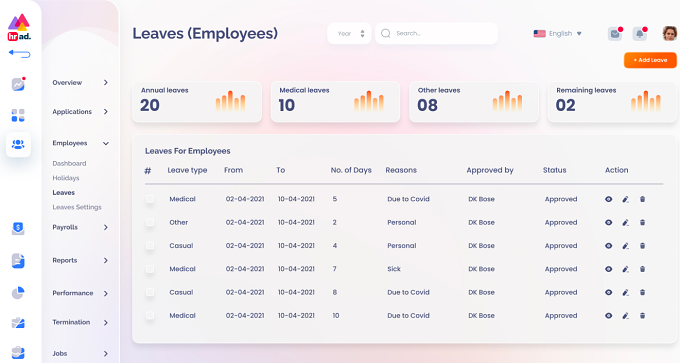View the Medical 7-day leave with eye icon
Screen dimensions: 680x363
[x=608, y=269]
